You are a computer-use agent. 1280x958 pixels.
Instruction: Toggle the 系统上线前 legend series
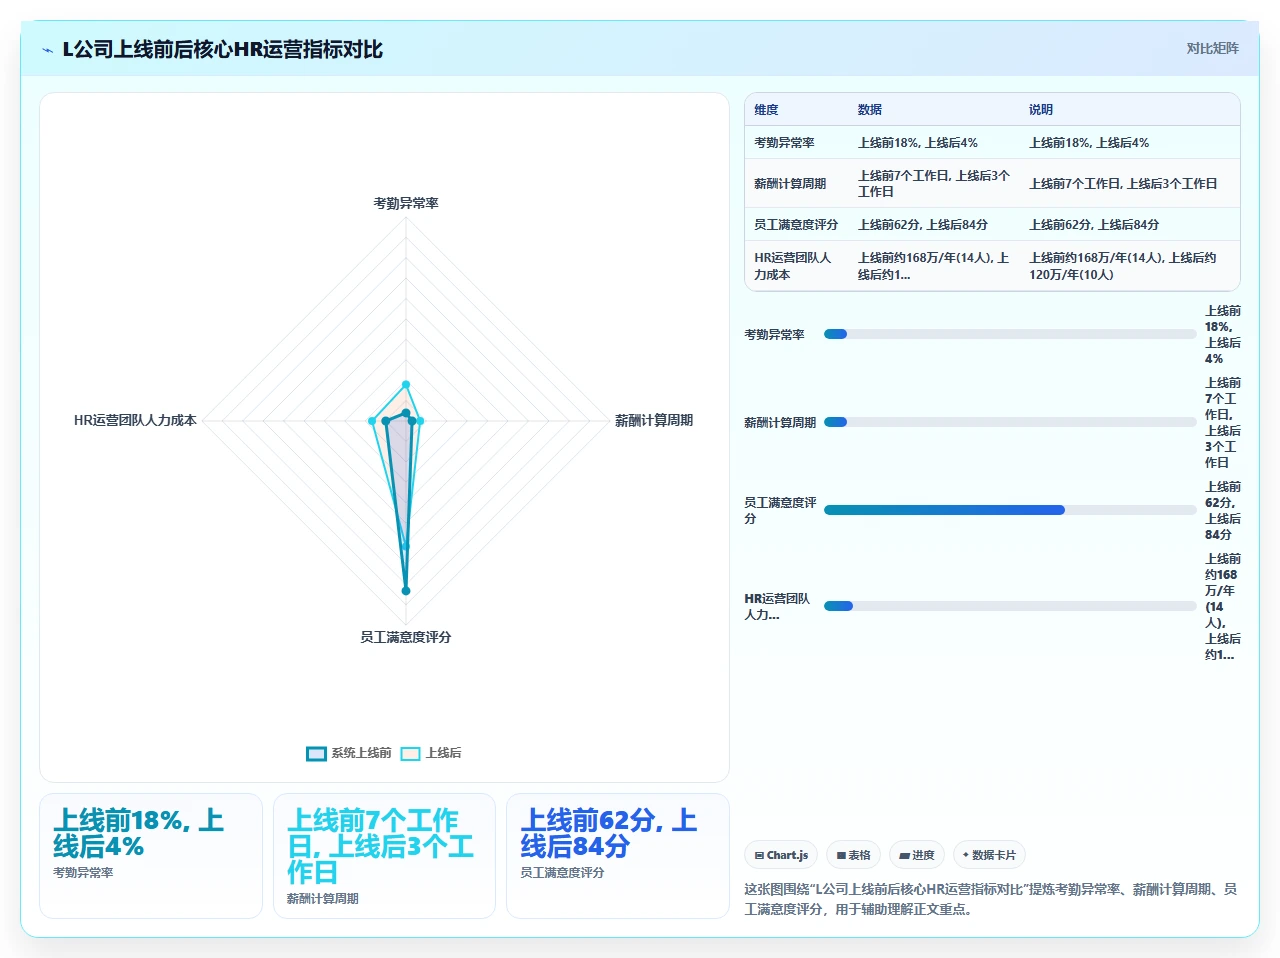[x=349, y=753]
